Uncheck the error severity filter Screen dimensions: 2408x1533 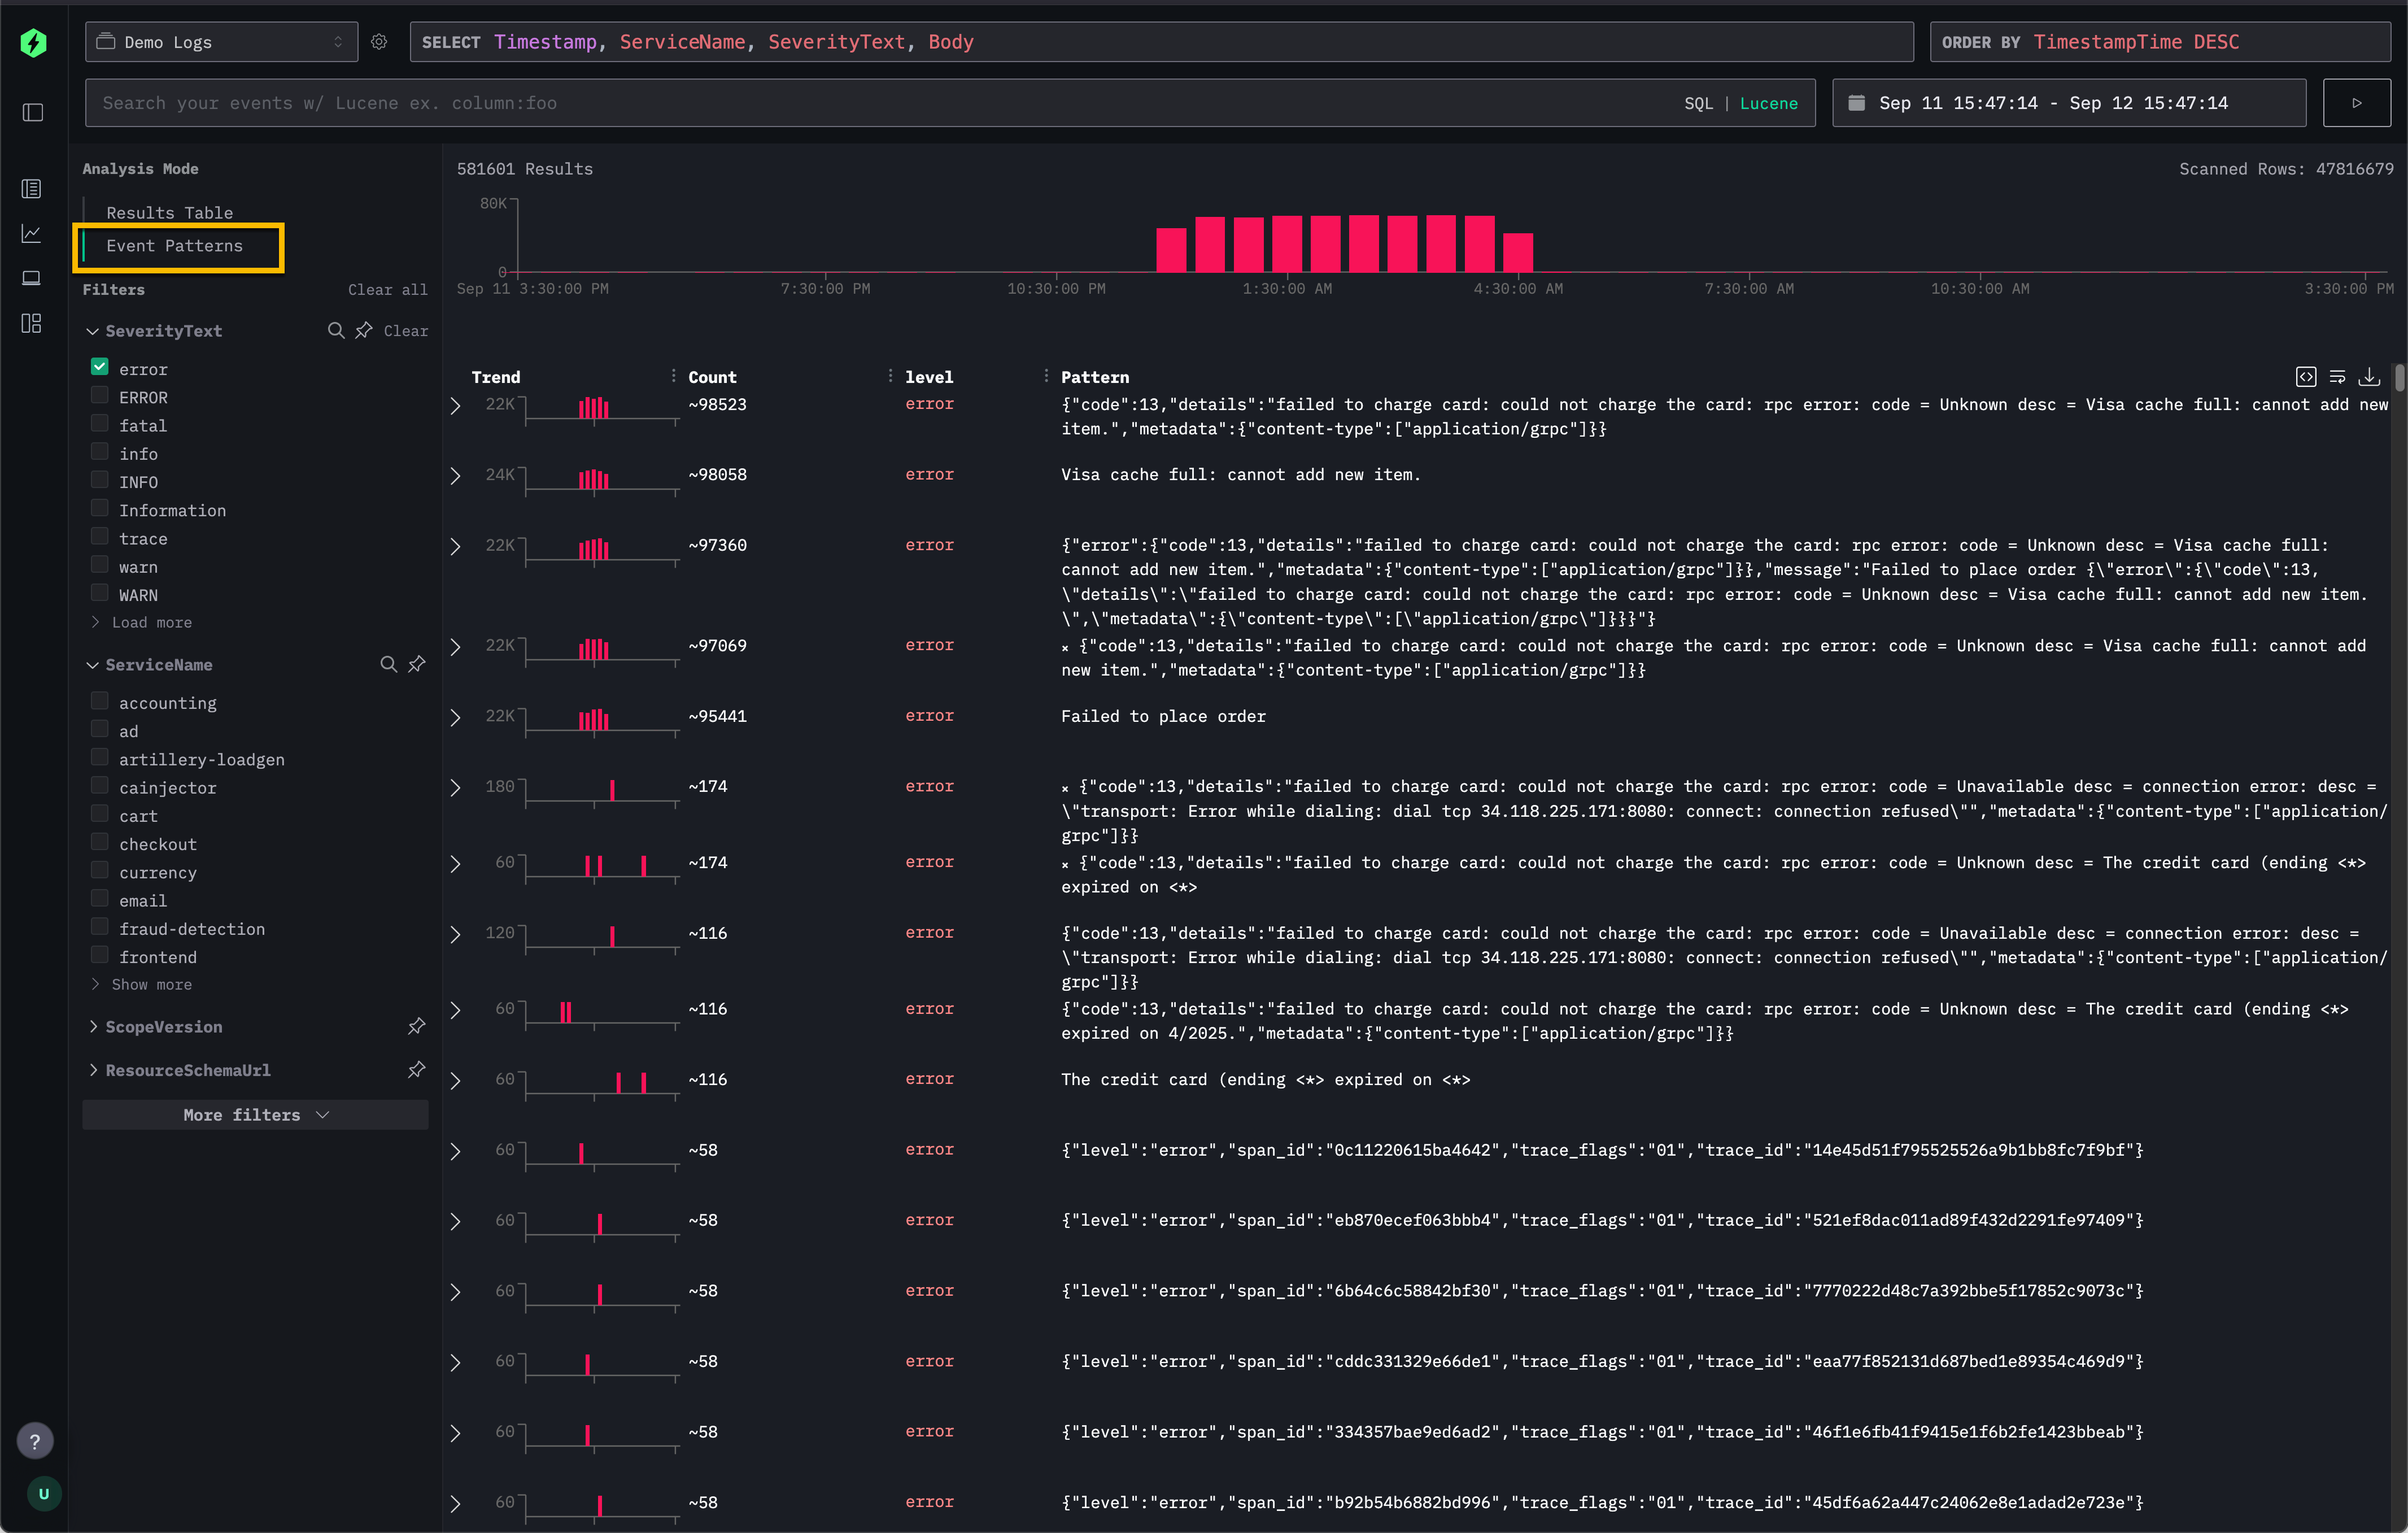click(100, 366)
